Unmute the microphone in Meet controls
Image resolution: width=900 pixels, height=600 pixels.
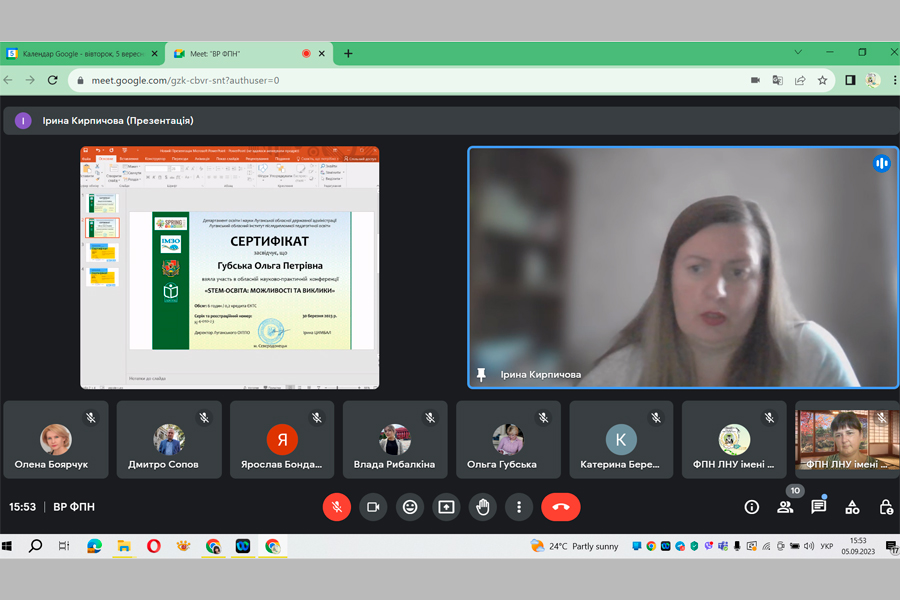(x=337, y=507)
